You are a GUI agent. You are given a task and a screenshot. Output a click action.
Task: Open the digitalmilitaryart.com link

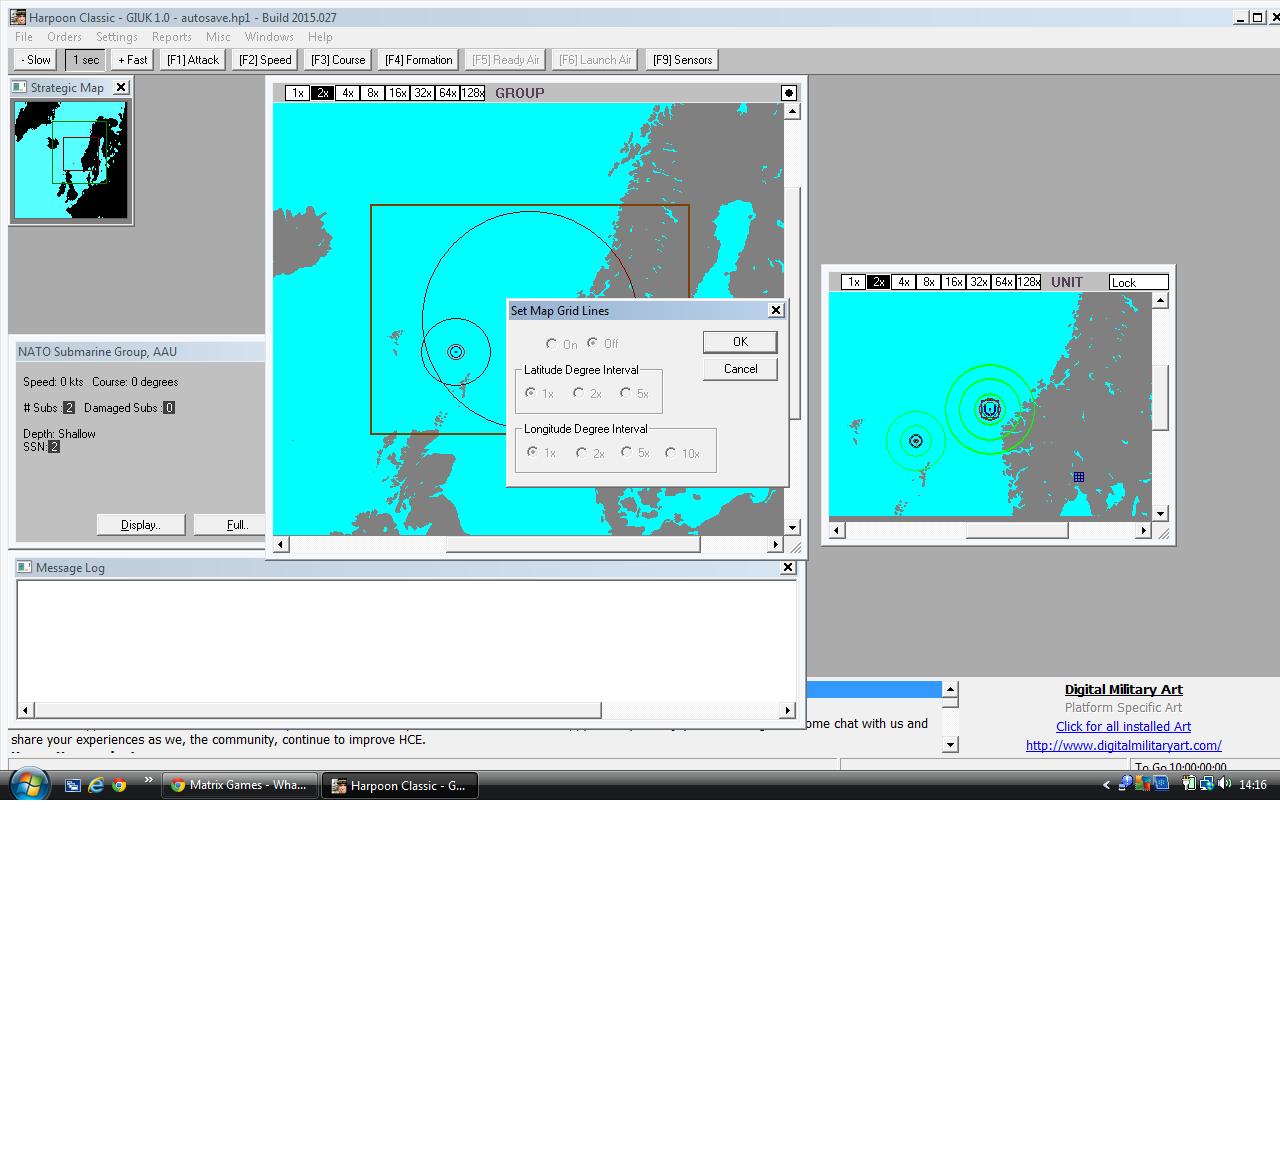click(x=1123, y=745)
